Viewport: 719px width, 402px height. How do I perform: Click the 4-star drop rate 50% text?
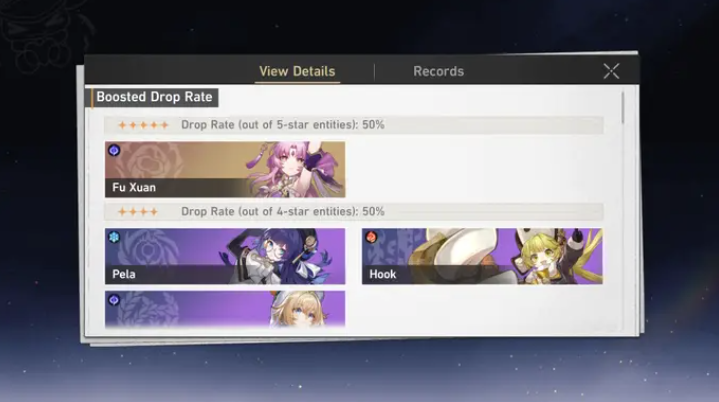coord(282,212)
